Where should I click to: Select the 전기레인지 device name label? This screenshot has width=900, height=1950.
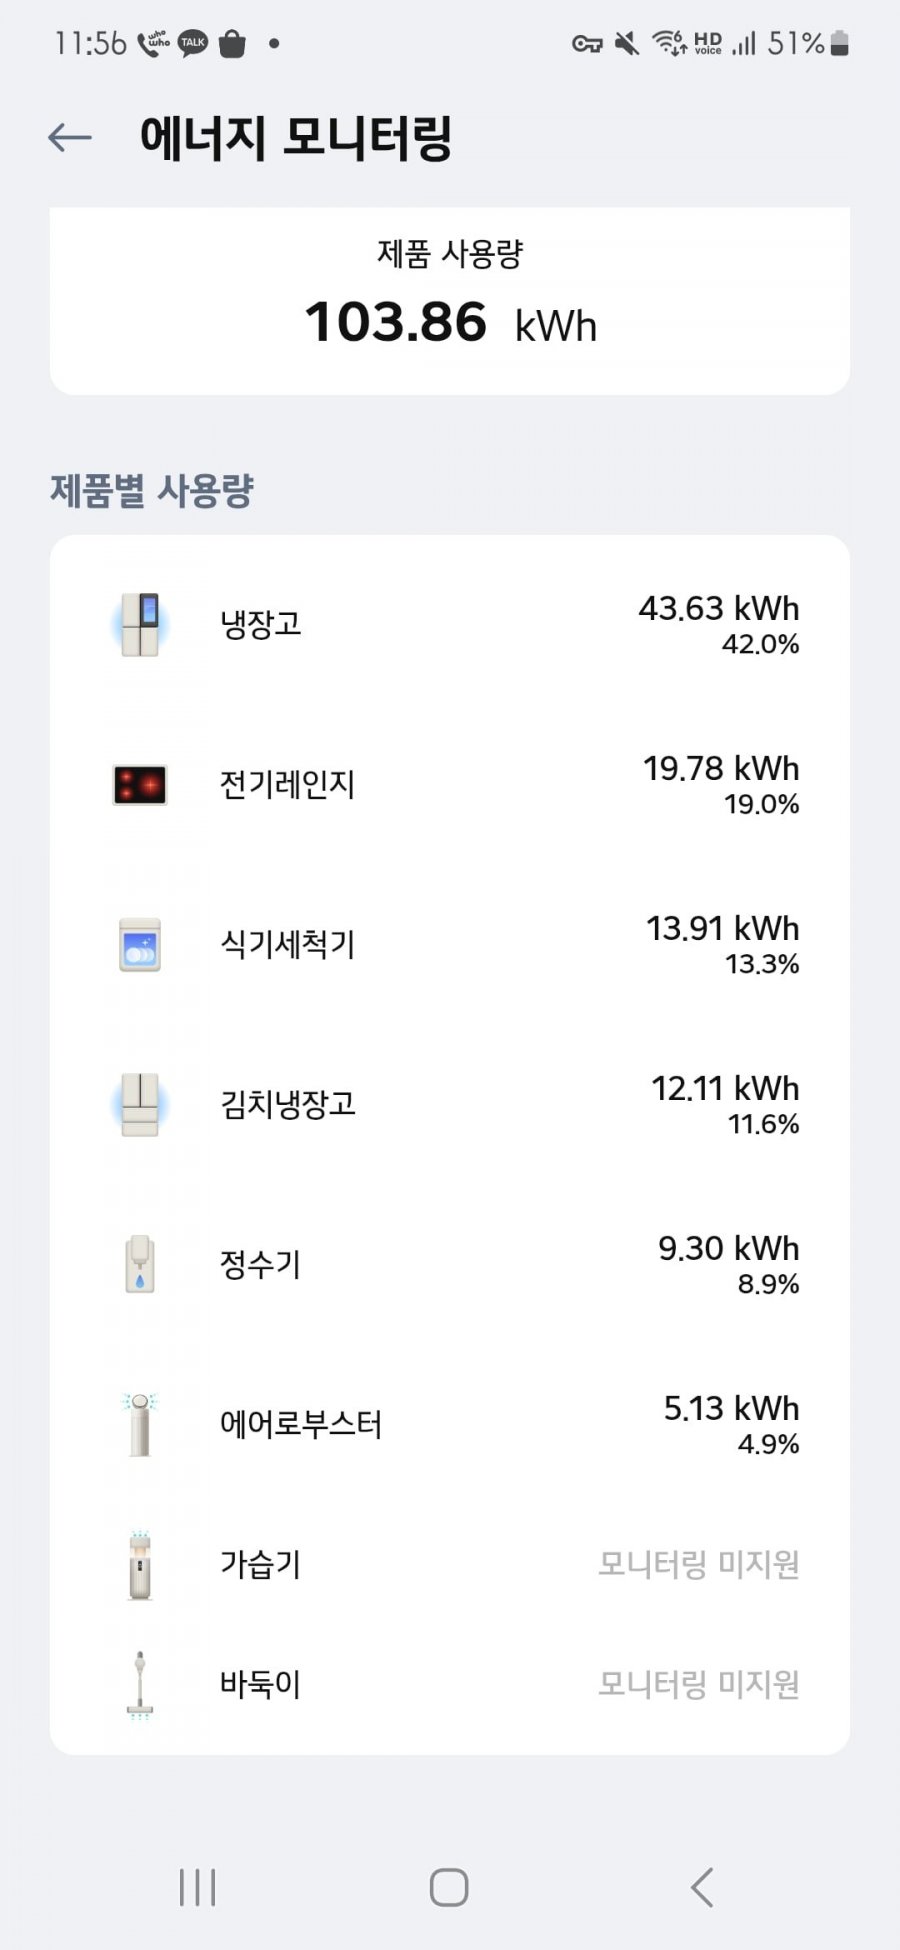[x=288, y=785]
